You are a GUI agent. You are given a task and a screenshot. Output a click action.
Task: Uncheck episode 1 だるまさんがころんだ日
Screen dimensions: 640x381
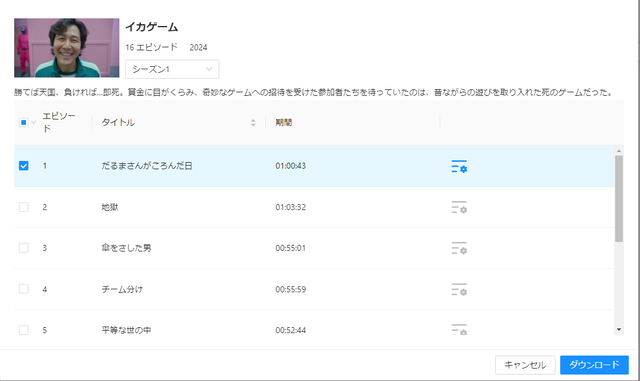(24, 166)
